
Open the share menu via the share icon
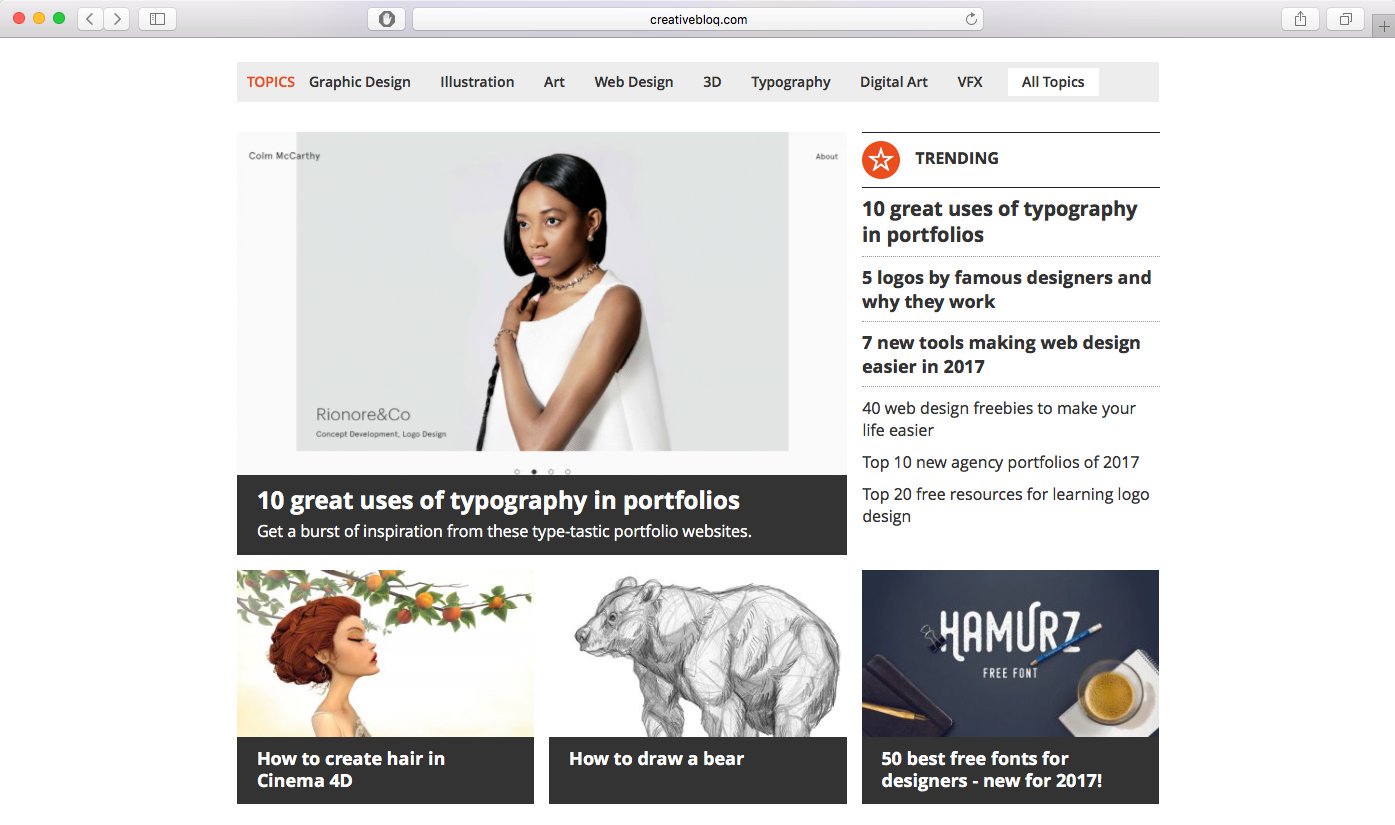(x=1298, y=18)
